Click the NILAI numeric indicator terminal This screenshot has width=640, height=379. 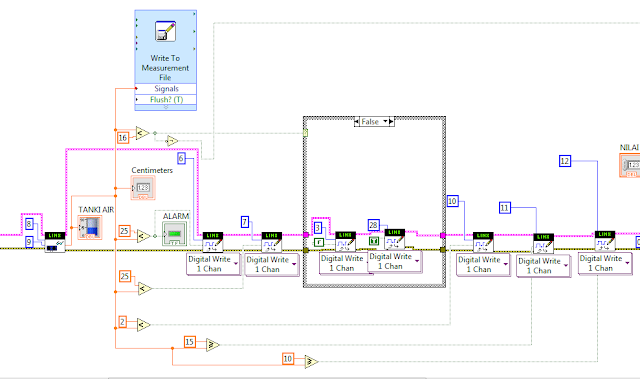[630, 165]
